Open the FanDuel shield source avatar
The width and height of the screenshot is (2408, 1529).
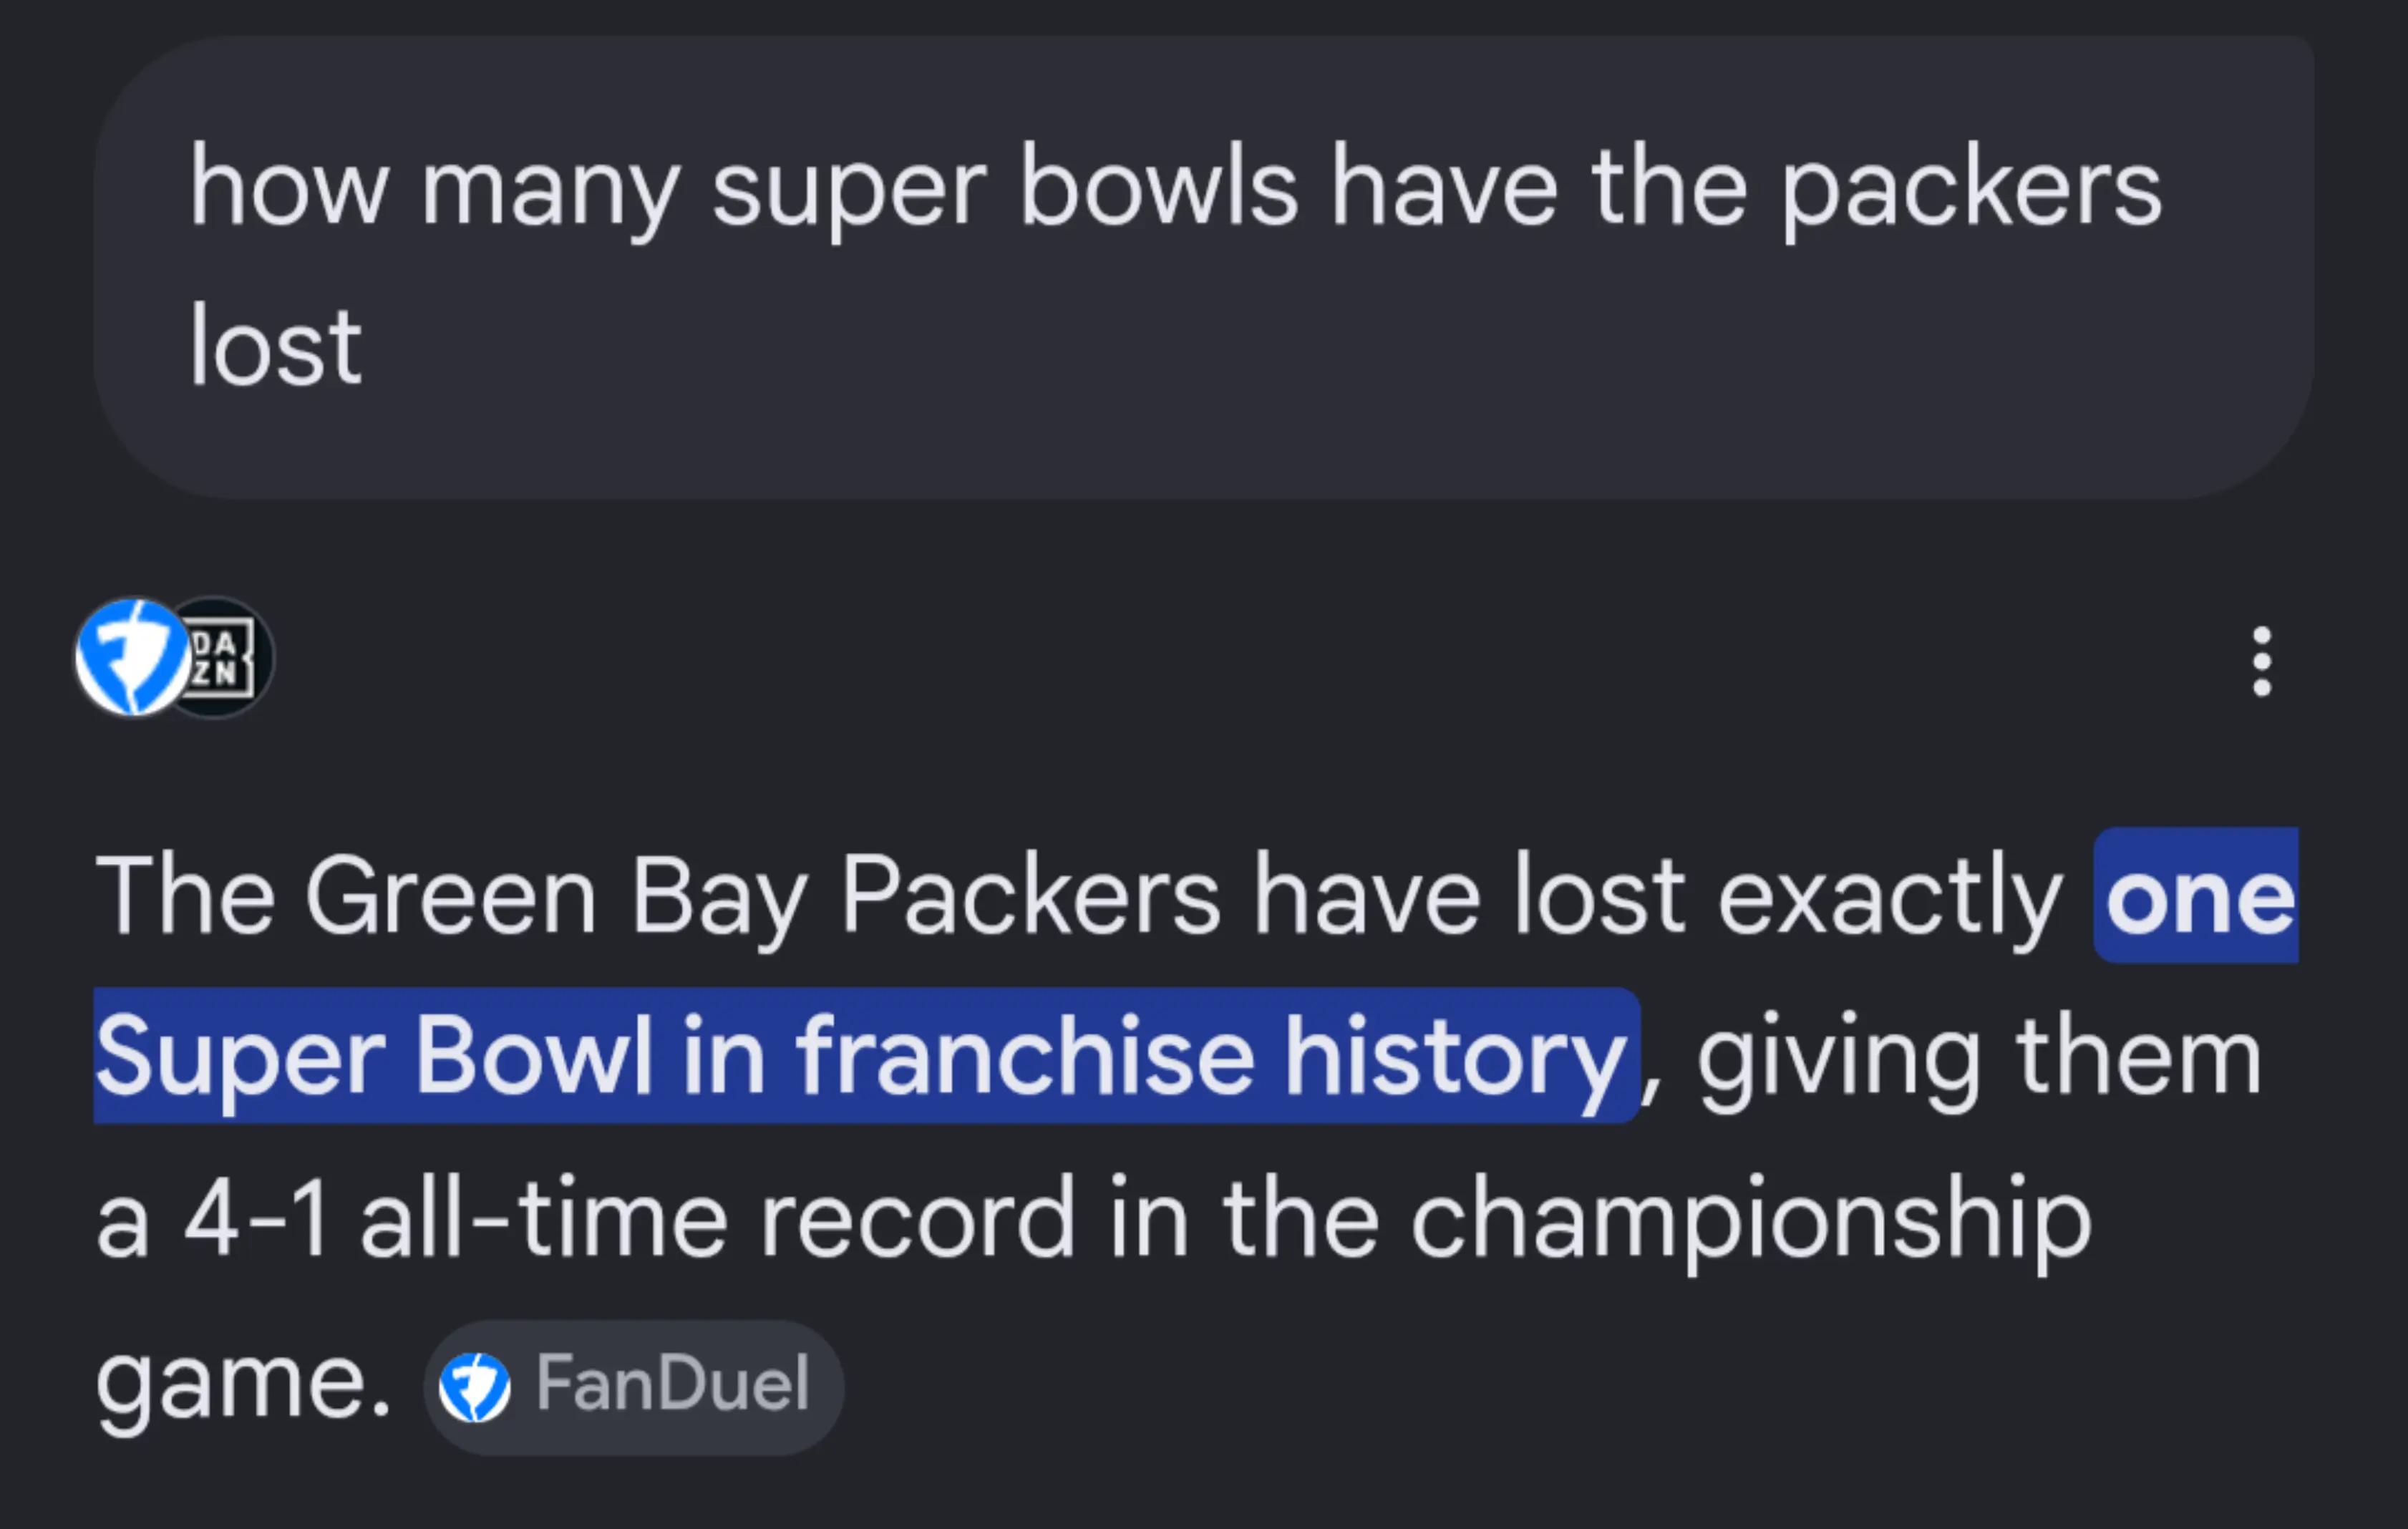tap(132, 658)
